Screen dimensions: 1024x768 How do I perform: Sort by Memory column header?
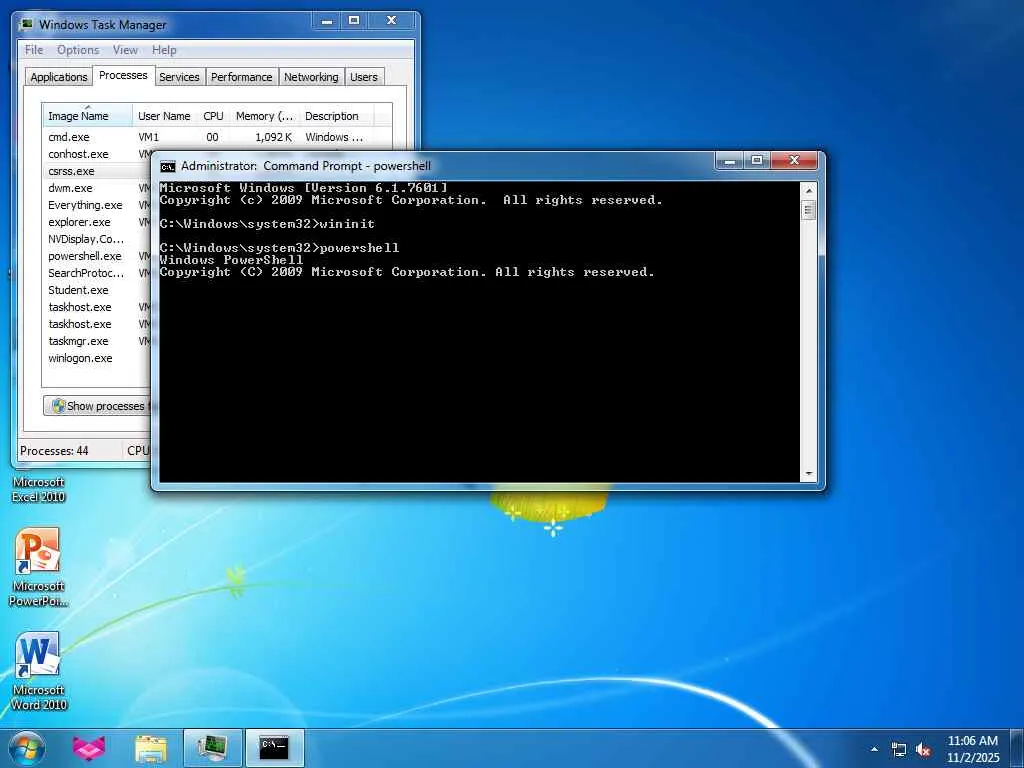tap(264, 116)
